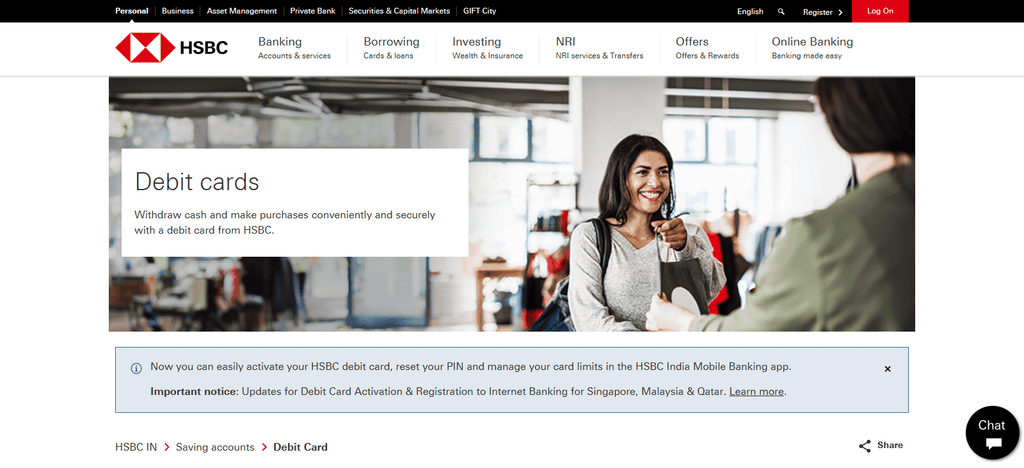The height and width of the screenshot is (468, 1024).
Task: Select the Personal tab
Action: click(131, 11)
